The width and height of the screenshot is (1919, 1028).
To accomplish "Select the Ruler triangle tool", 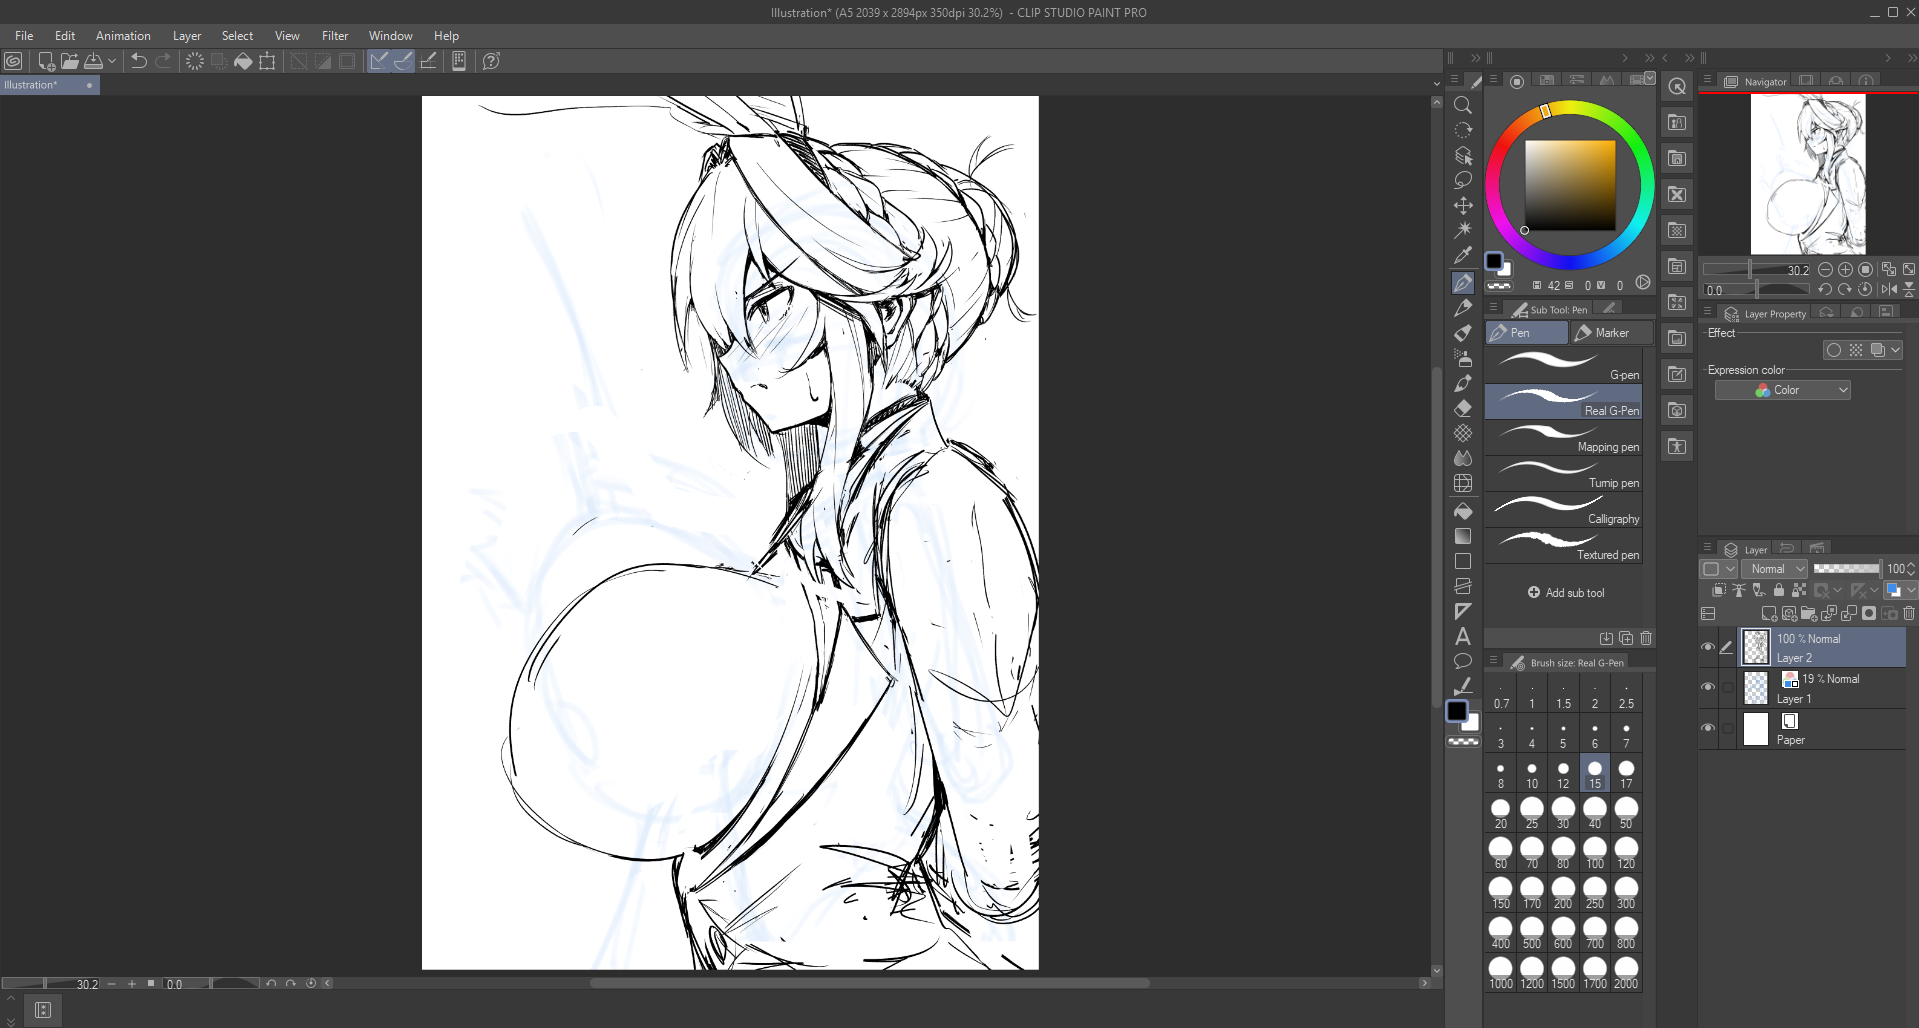I will click(x=1463, y=611).
